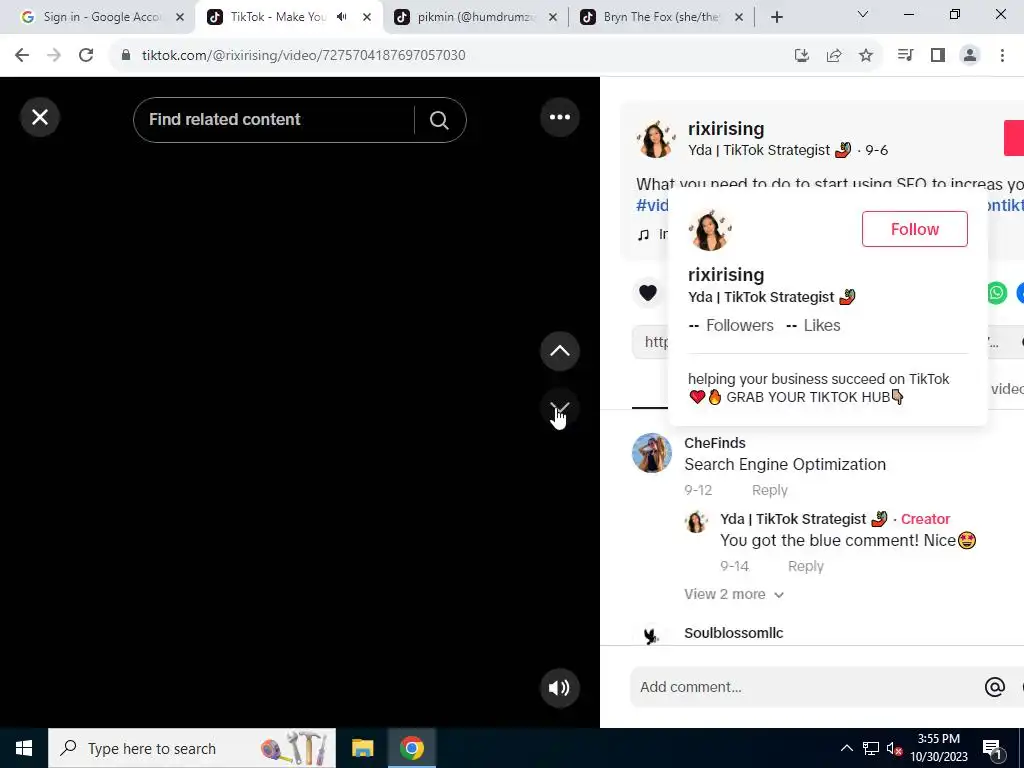The image size is (1024, 768).
Task: Open network icon in system tray
Action: point(871,748)
